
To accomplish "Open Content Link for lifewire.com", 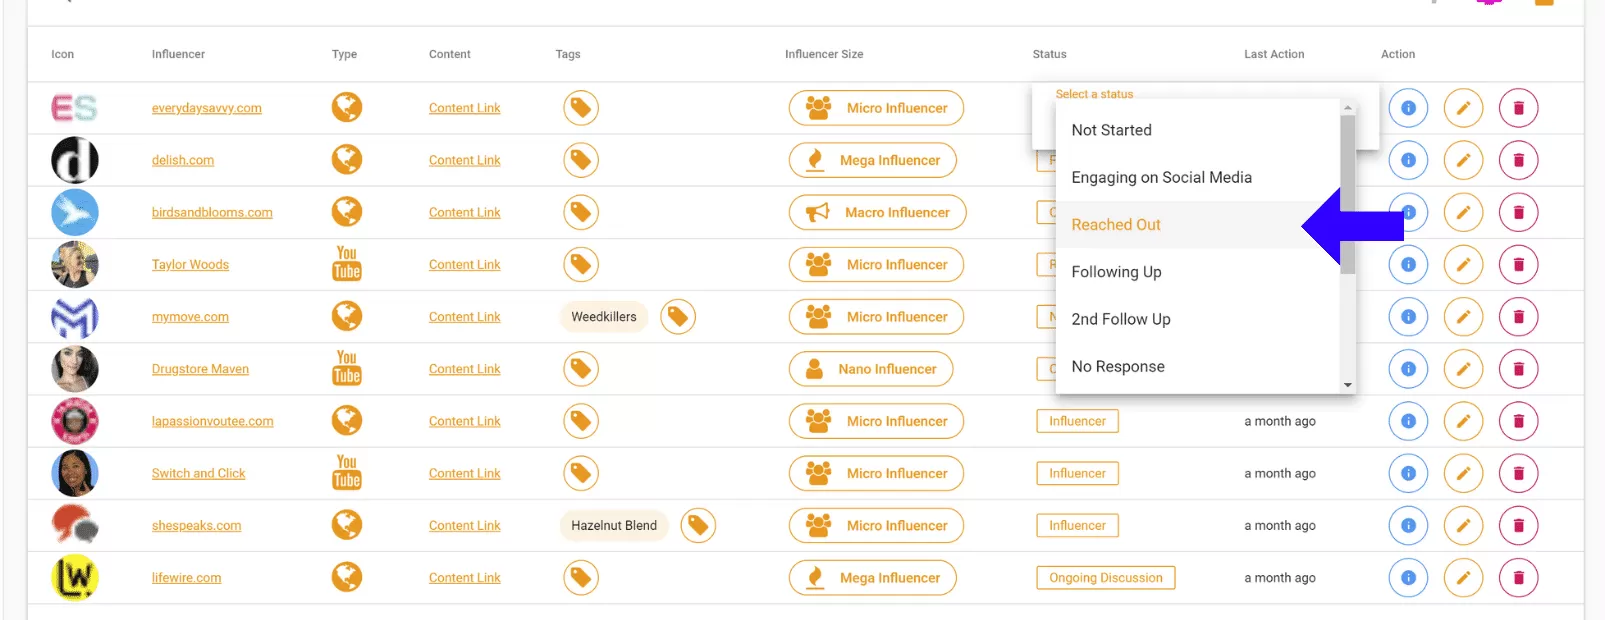I will (x=465, y=578).
